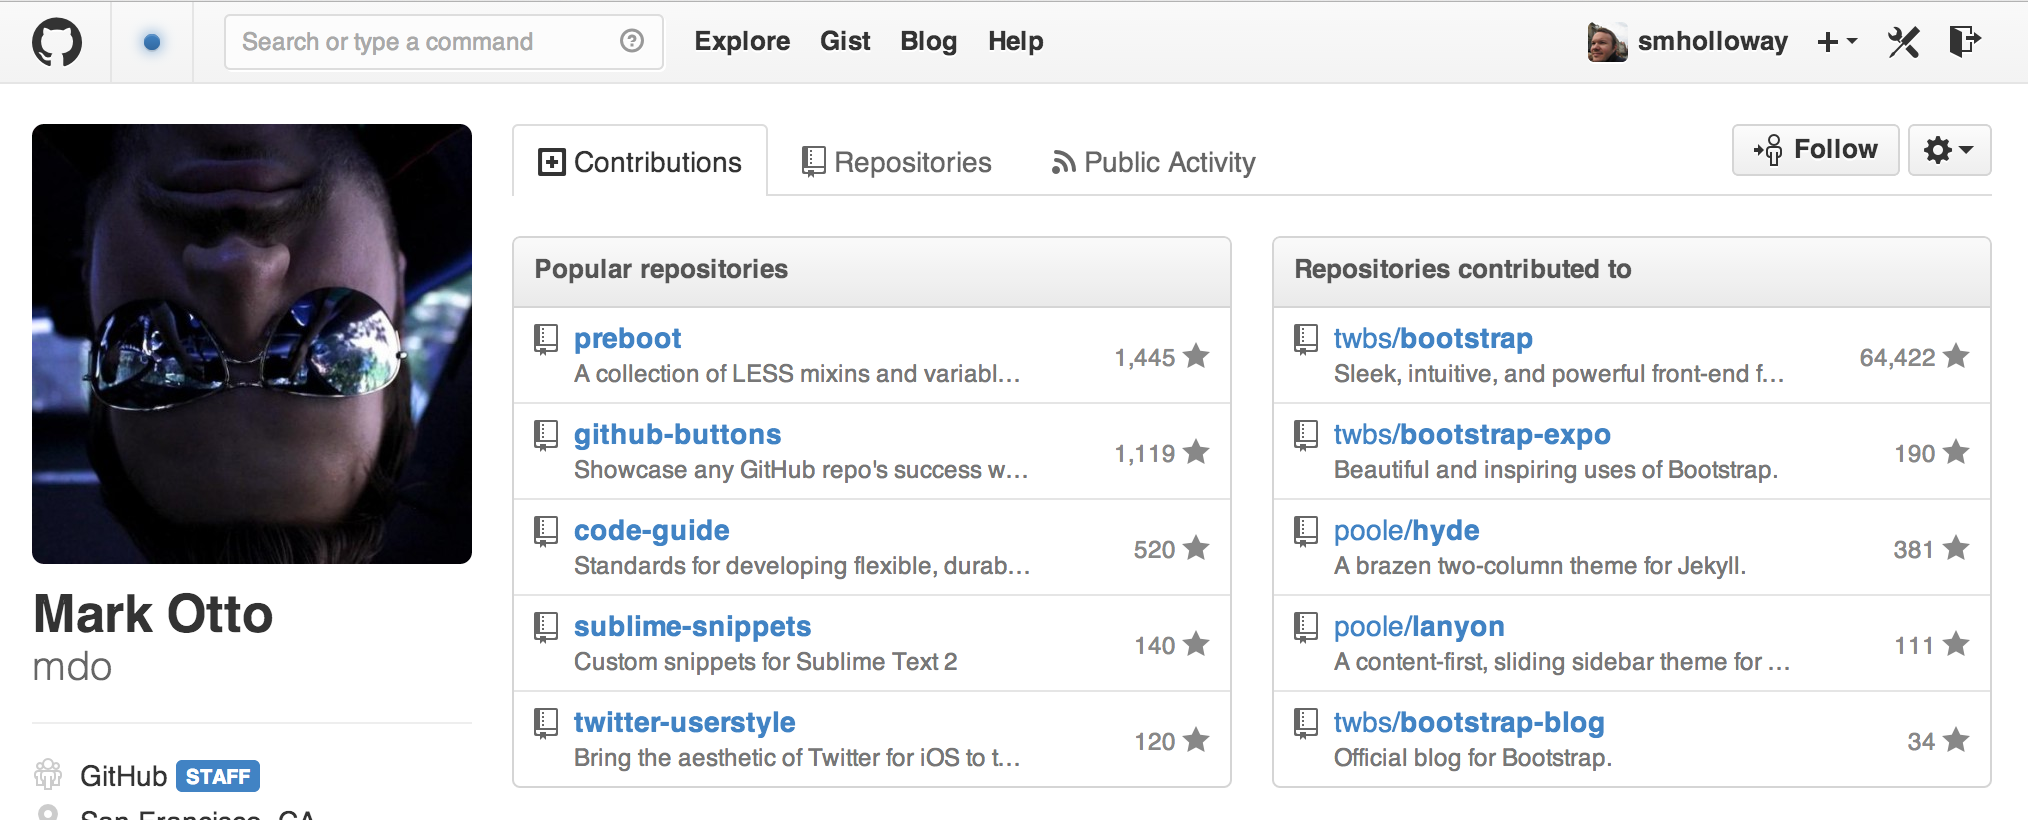Image resolution: width=2028 pixels, height=820 pixels.
Task: Open the Gist menu link
Action: [845, 41]
